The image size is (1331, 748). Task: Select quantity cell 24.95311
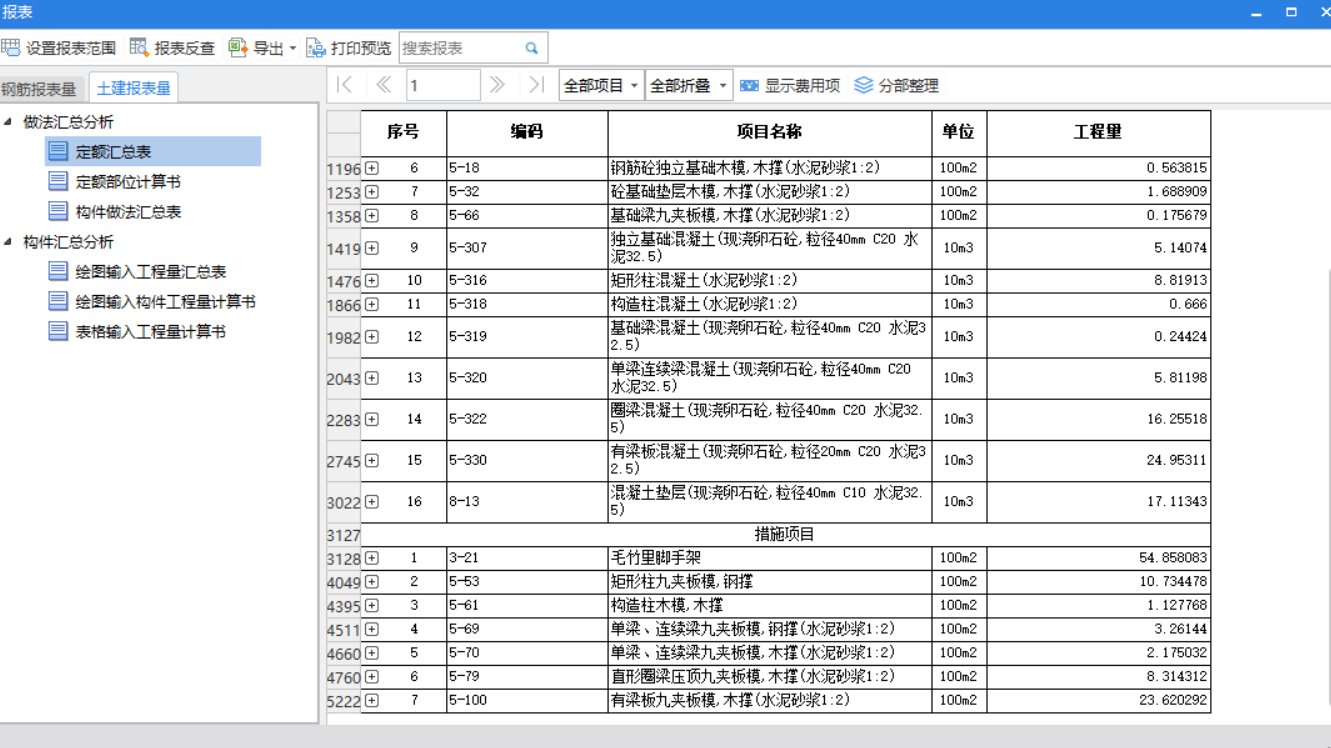click(1098, 461)
